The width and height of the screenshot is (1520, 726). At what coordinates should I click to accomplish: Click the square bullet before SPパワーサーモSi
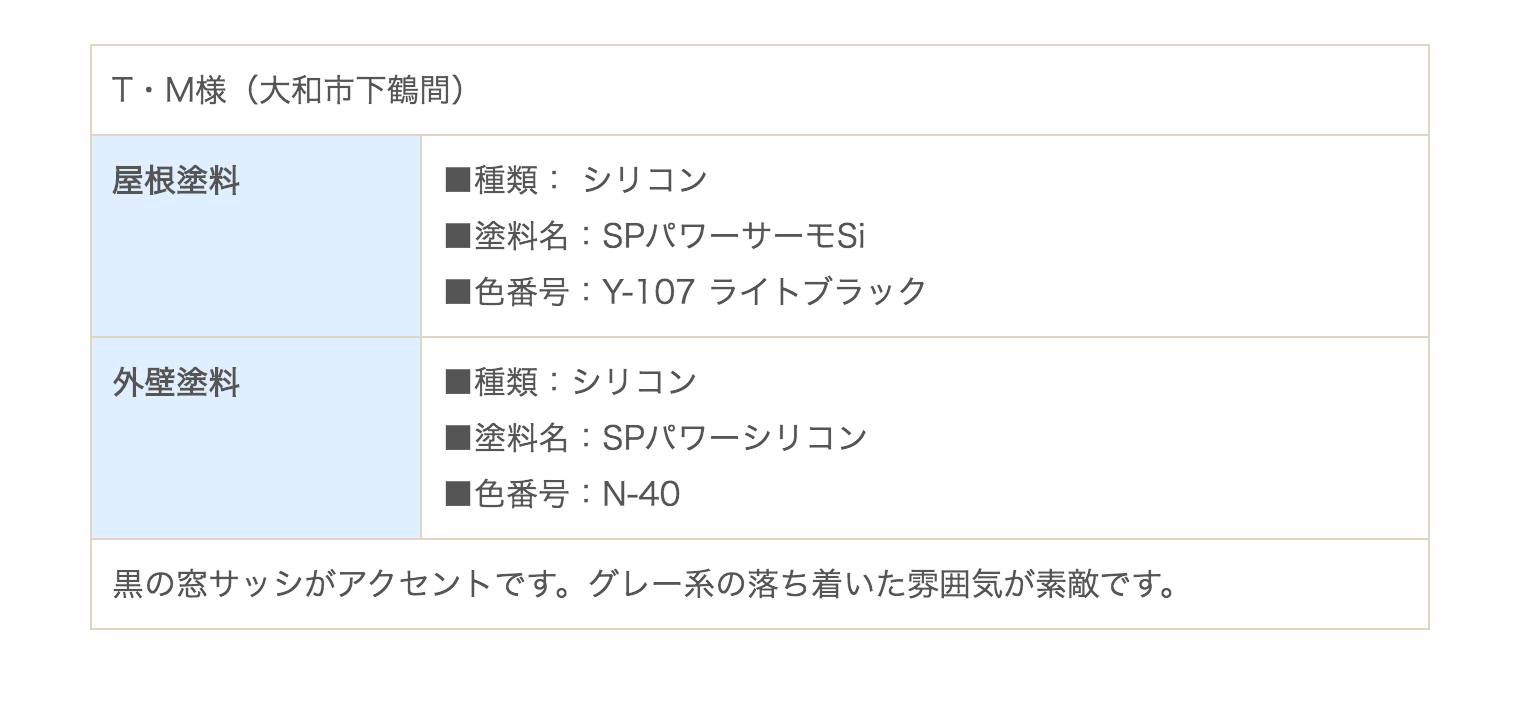pos(458,236)
